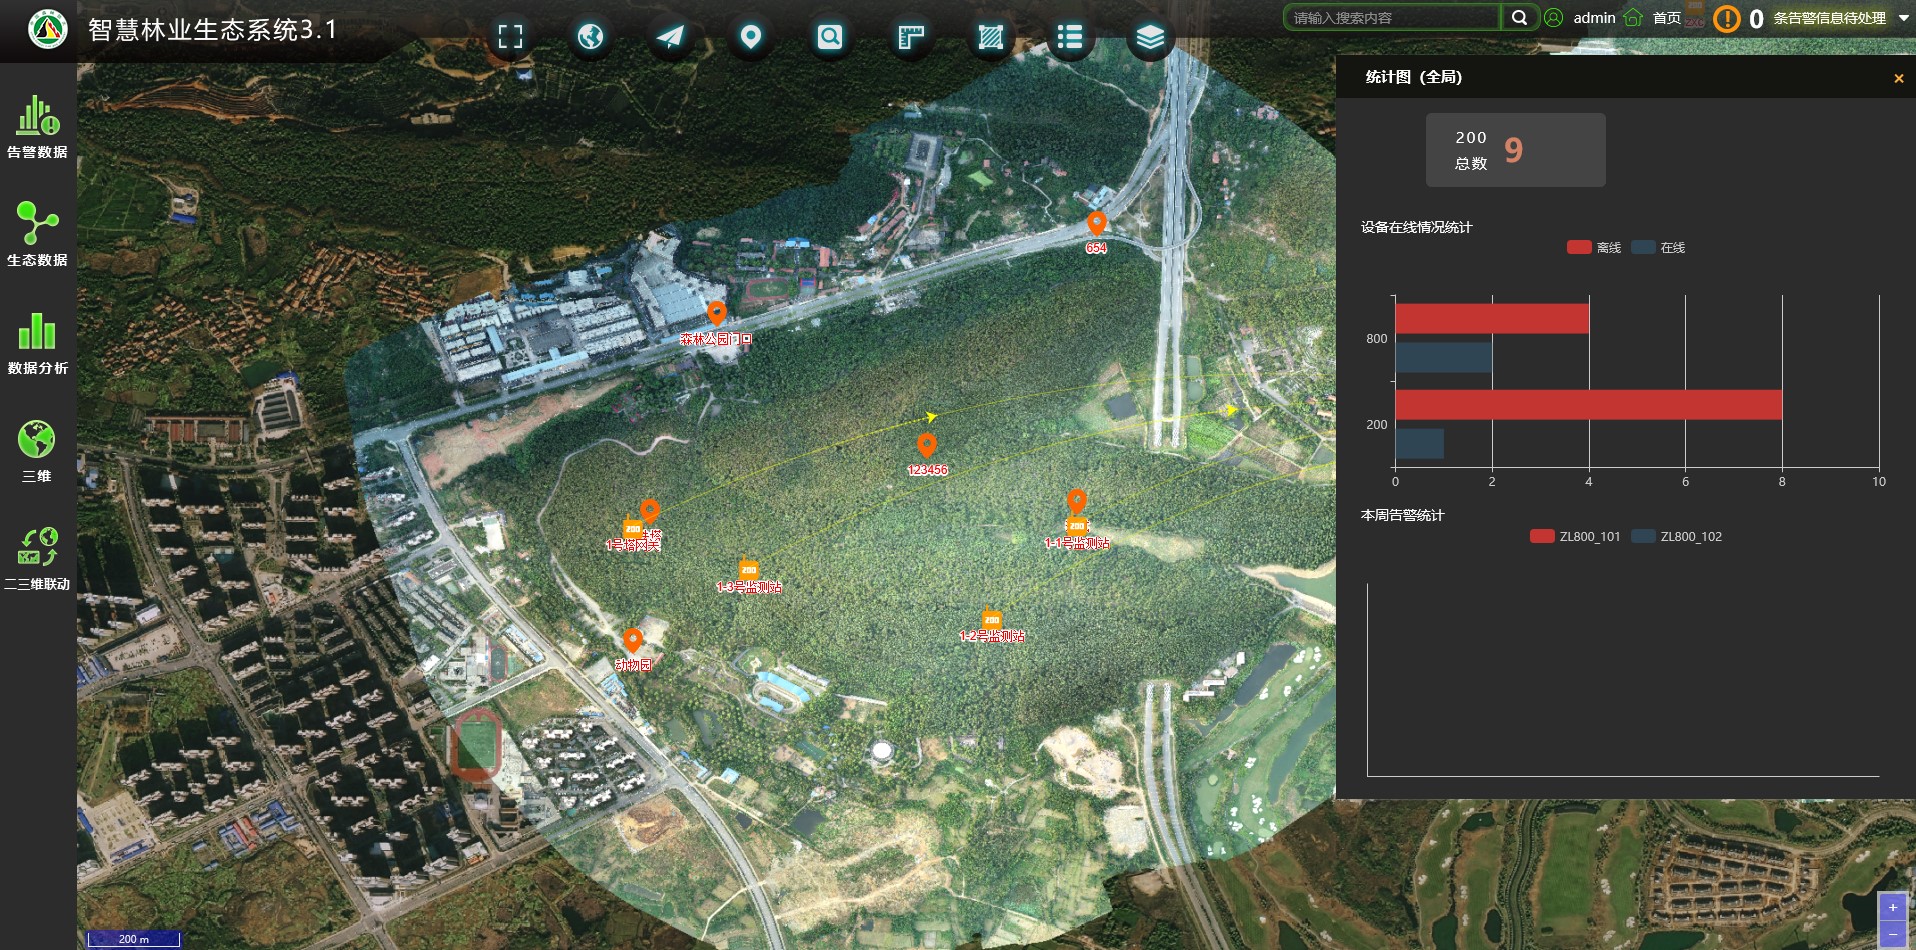Select the ruler measurement tool
Screen dimensions: 1916x950
tap(910, 37)
